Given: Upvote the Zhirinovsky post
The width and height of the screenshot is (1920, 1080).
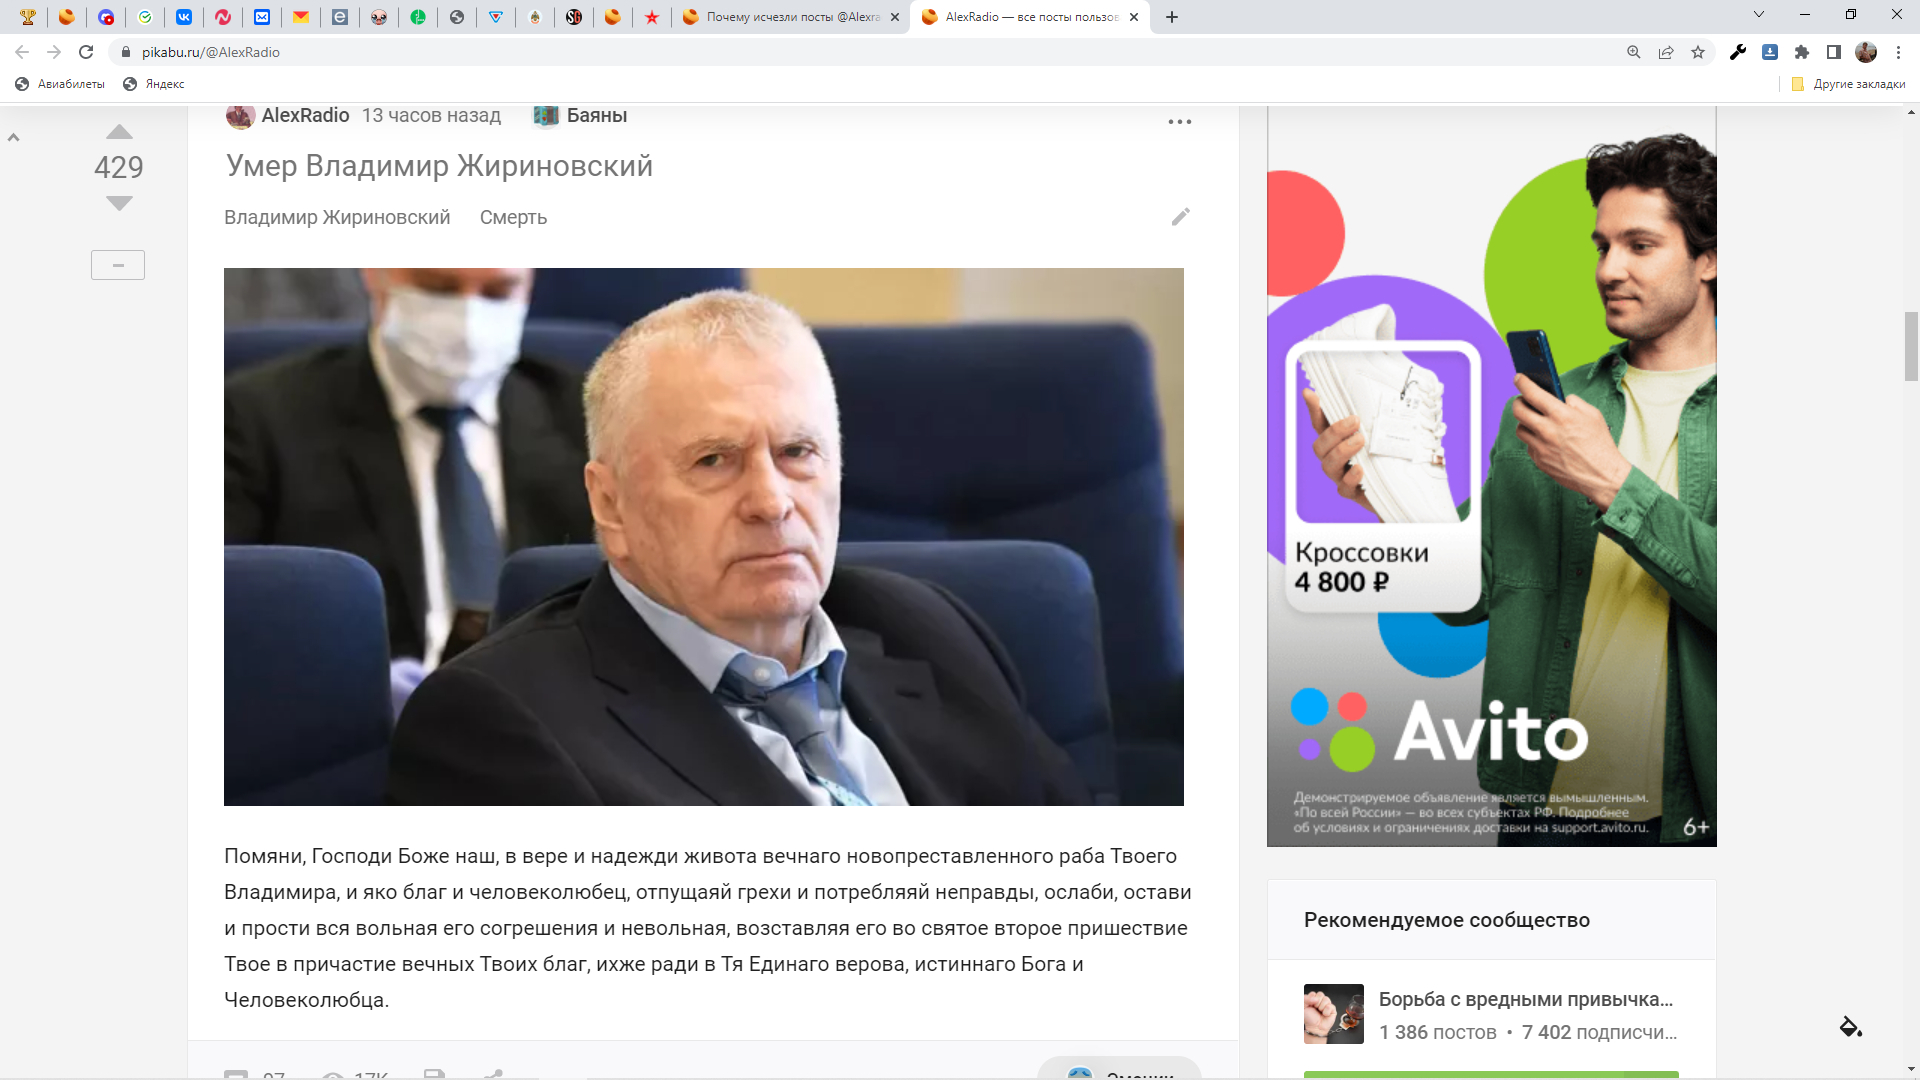Looking at the screenshot, I should [x=119, y=132].
